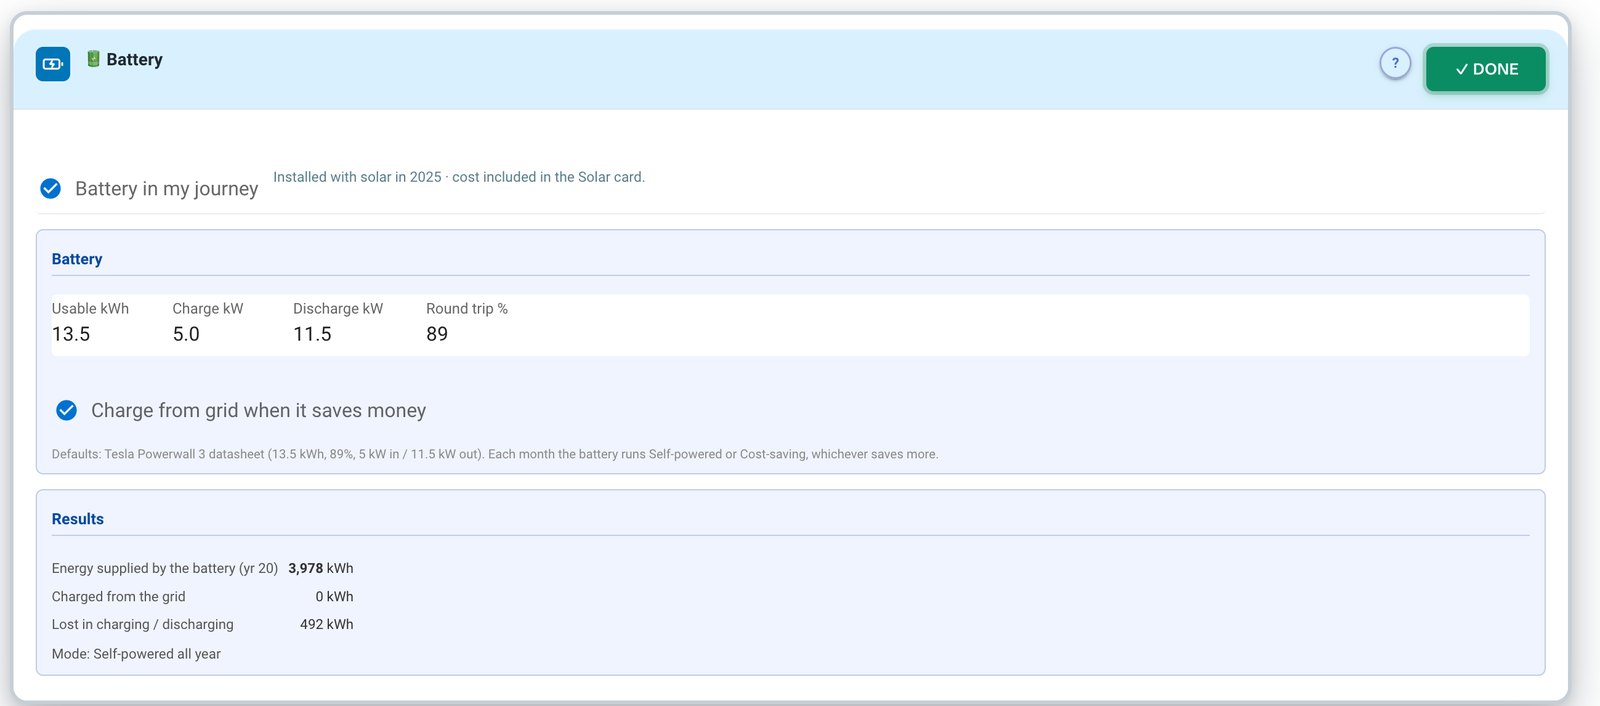Click the Battery section heading
Screen dimensions: 1600x706
click(x=77, y=259)
